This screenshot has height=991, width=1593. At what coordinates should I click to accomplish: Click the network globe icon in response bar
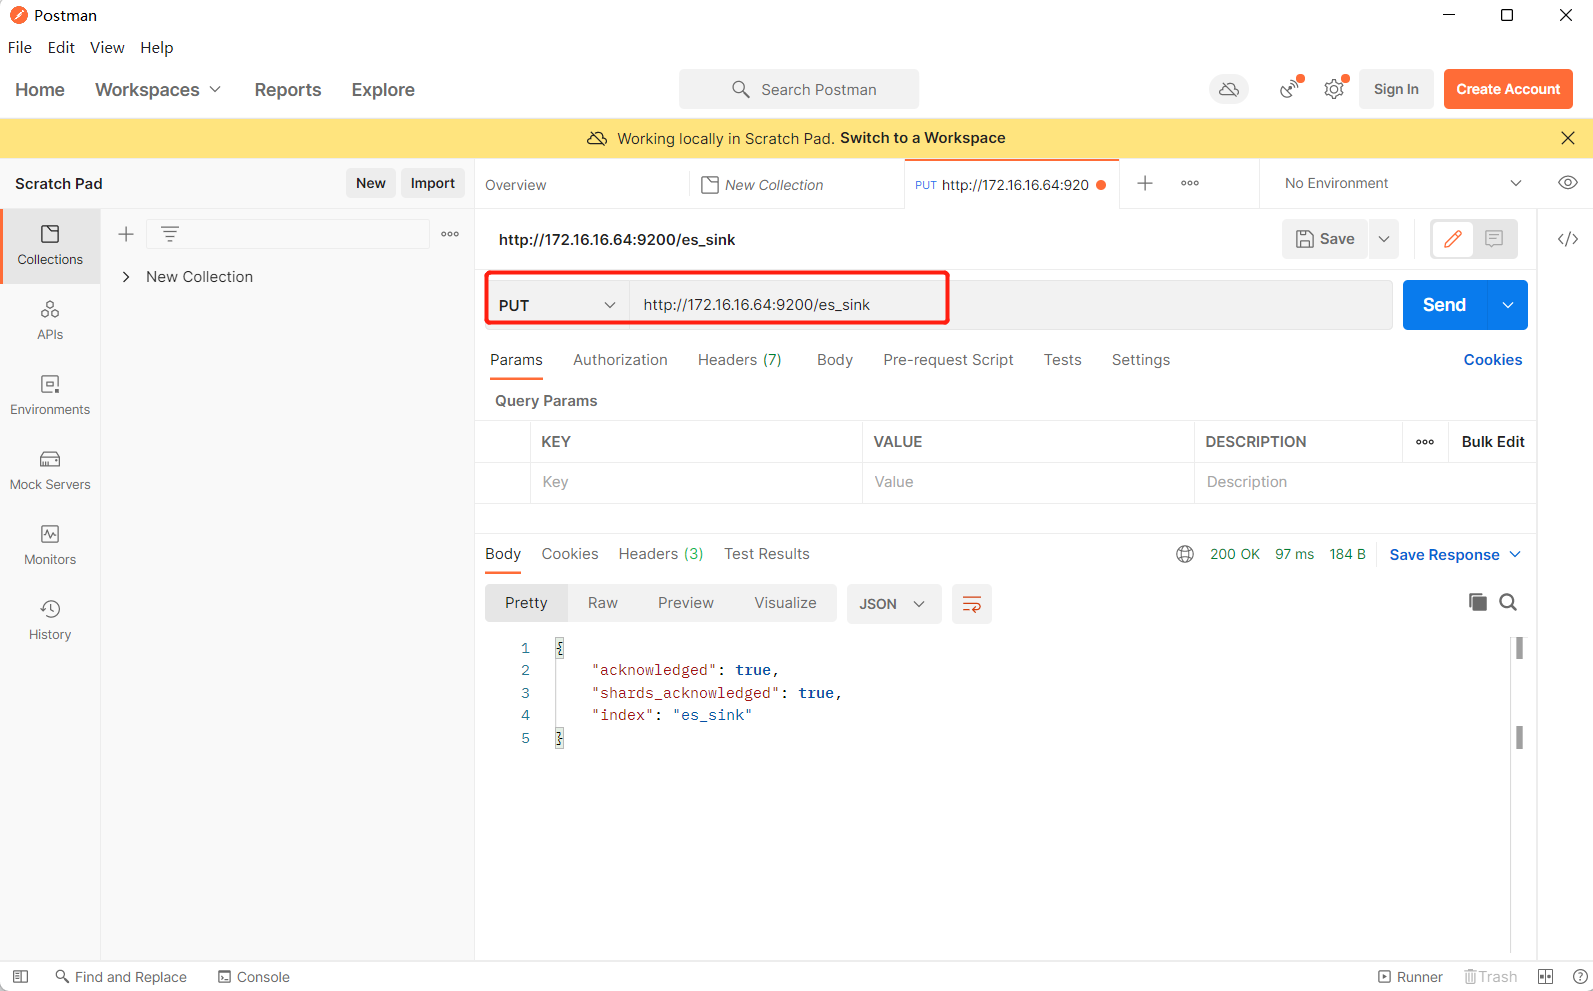coord(1185,554)
